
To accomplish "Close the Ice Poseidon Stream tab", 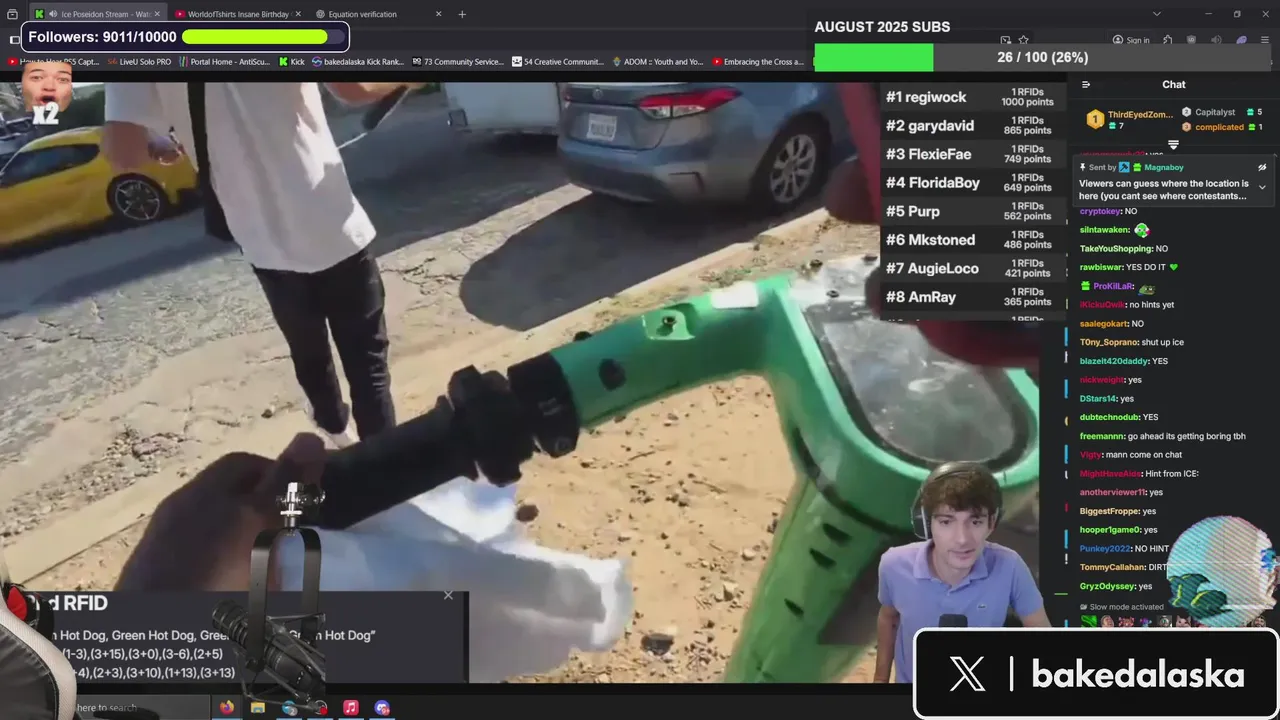I will (x=156, y=14).
